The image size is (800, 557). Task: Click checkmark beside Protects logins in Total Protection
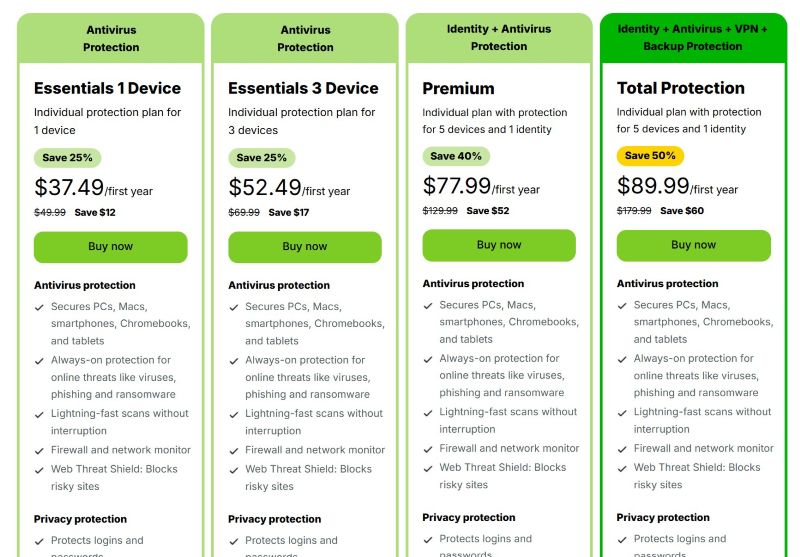[622, 540]
